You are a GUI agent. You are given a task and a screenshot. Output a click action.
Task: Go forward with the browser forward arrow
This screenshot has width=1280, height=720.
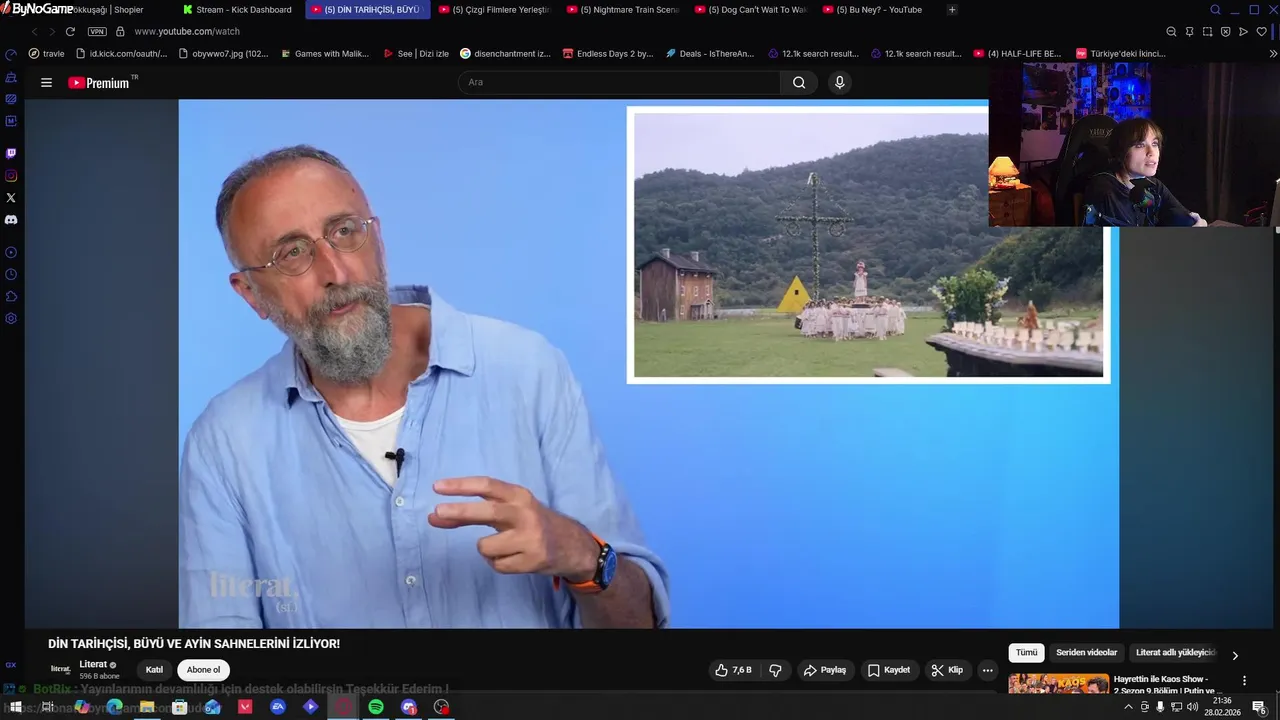(52, 32)
